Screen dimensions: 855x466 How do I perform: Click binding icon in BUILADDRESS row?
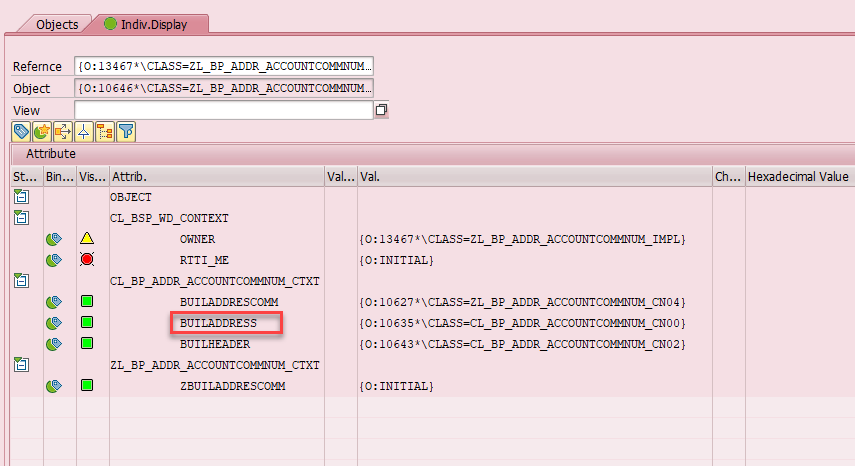click(53, 323)
